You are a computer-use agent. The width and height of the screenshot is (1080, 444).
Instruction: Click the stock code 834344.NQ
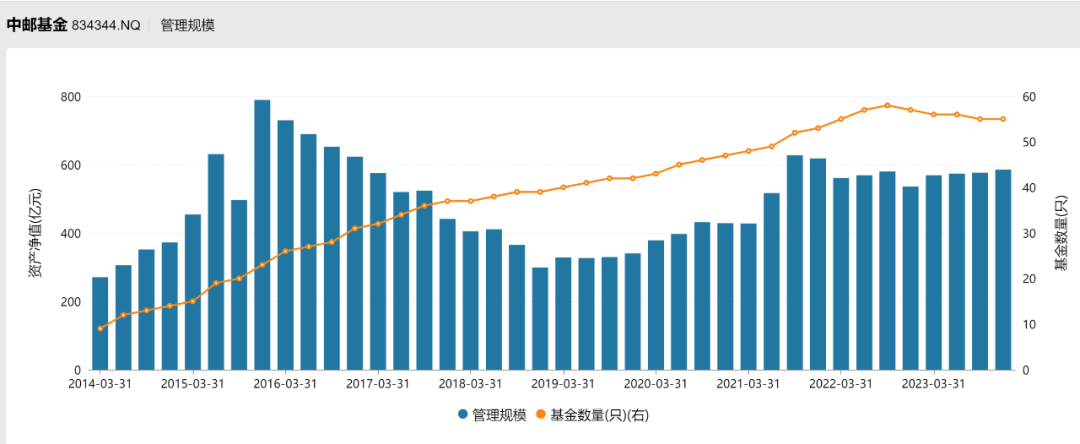pyautogui.click(x=106, y=25)
